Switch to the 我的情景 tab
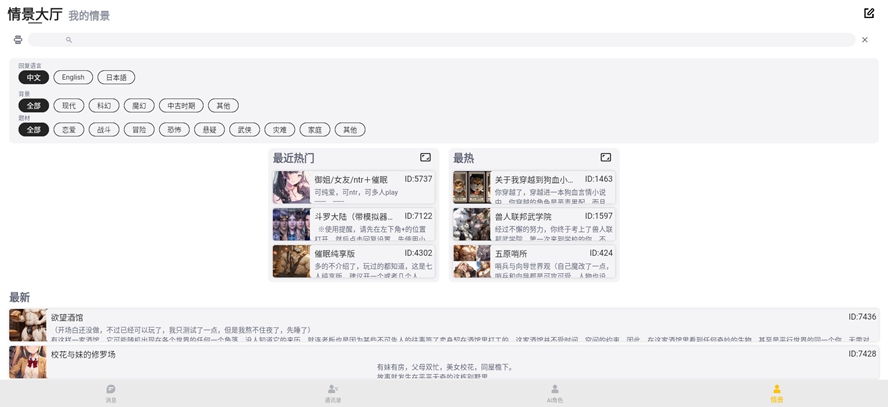The image size is (888, 407). click(x=89, y=16)
